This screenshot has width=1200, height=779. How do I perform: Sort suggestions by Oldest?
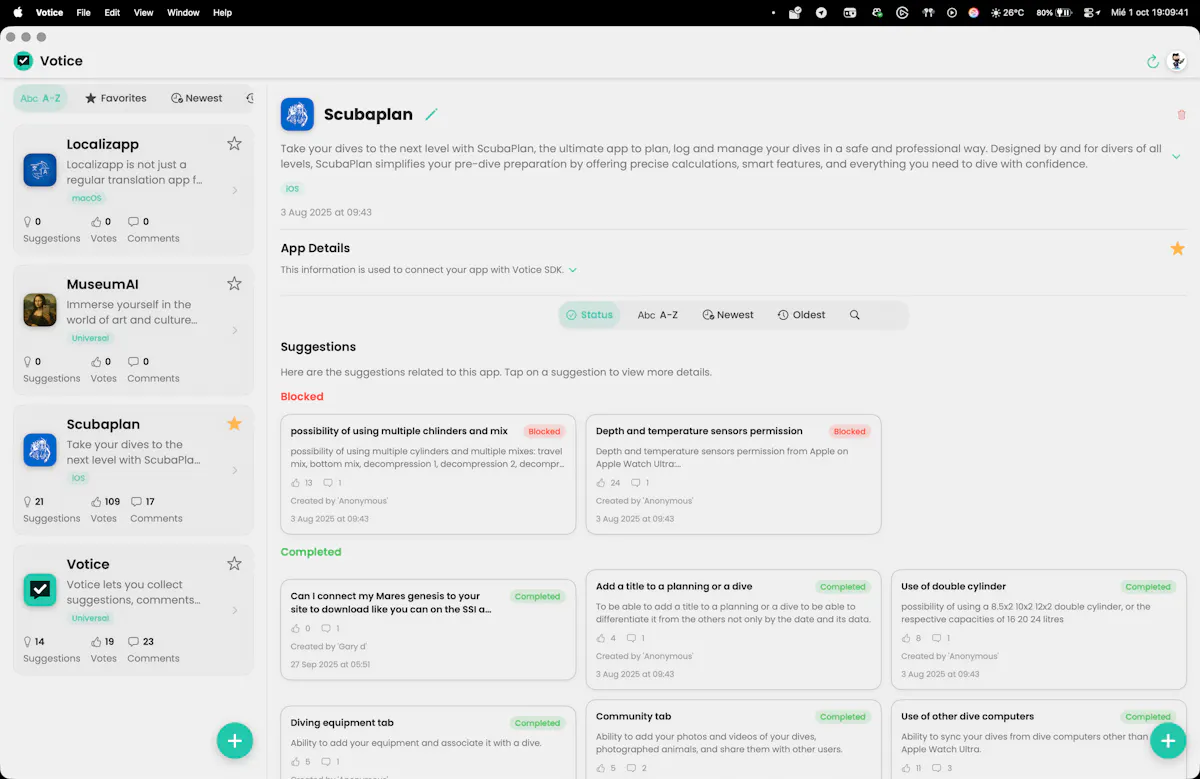coord(802,315)
